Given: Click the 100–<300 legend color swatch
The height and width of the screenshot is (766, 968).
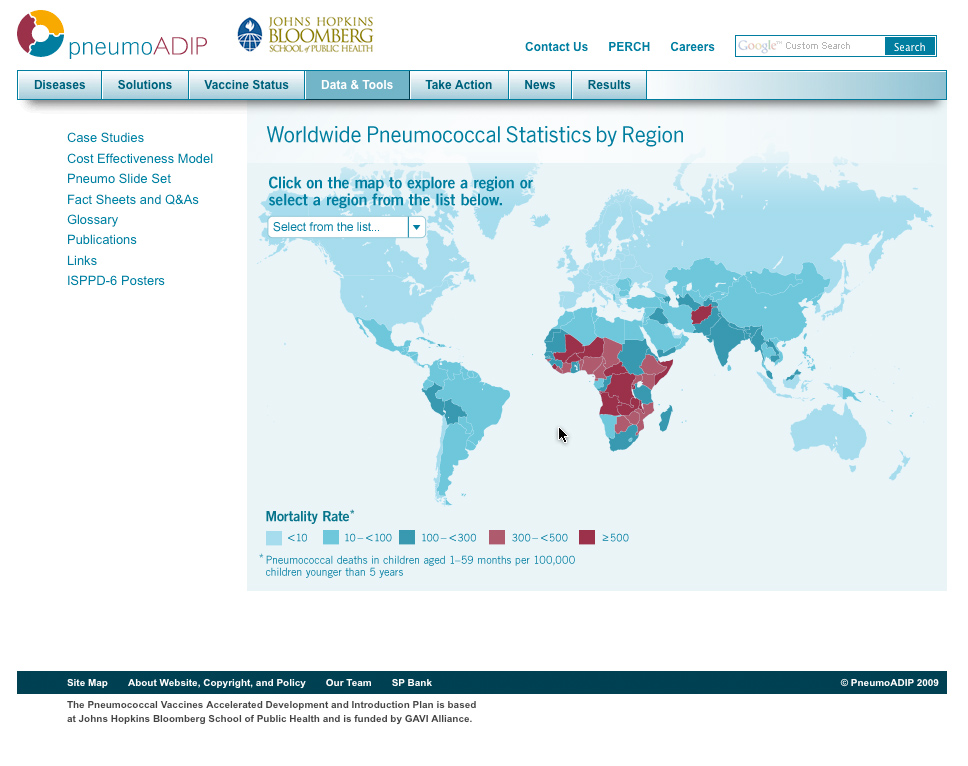Looking at the screenshot, I should [x=407, y=538].
